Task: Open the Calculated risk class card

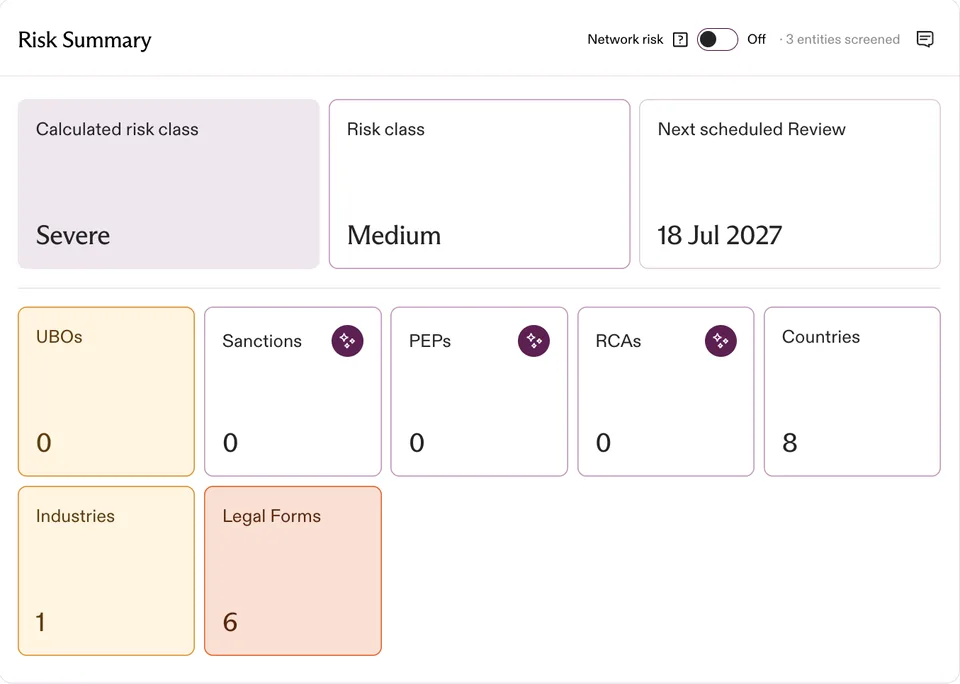Action: point(168,184)
